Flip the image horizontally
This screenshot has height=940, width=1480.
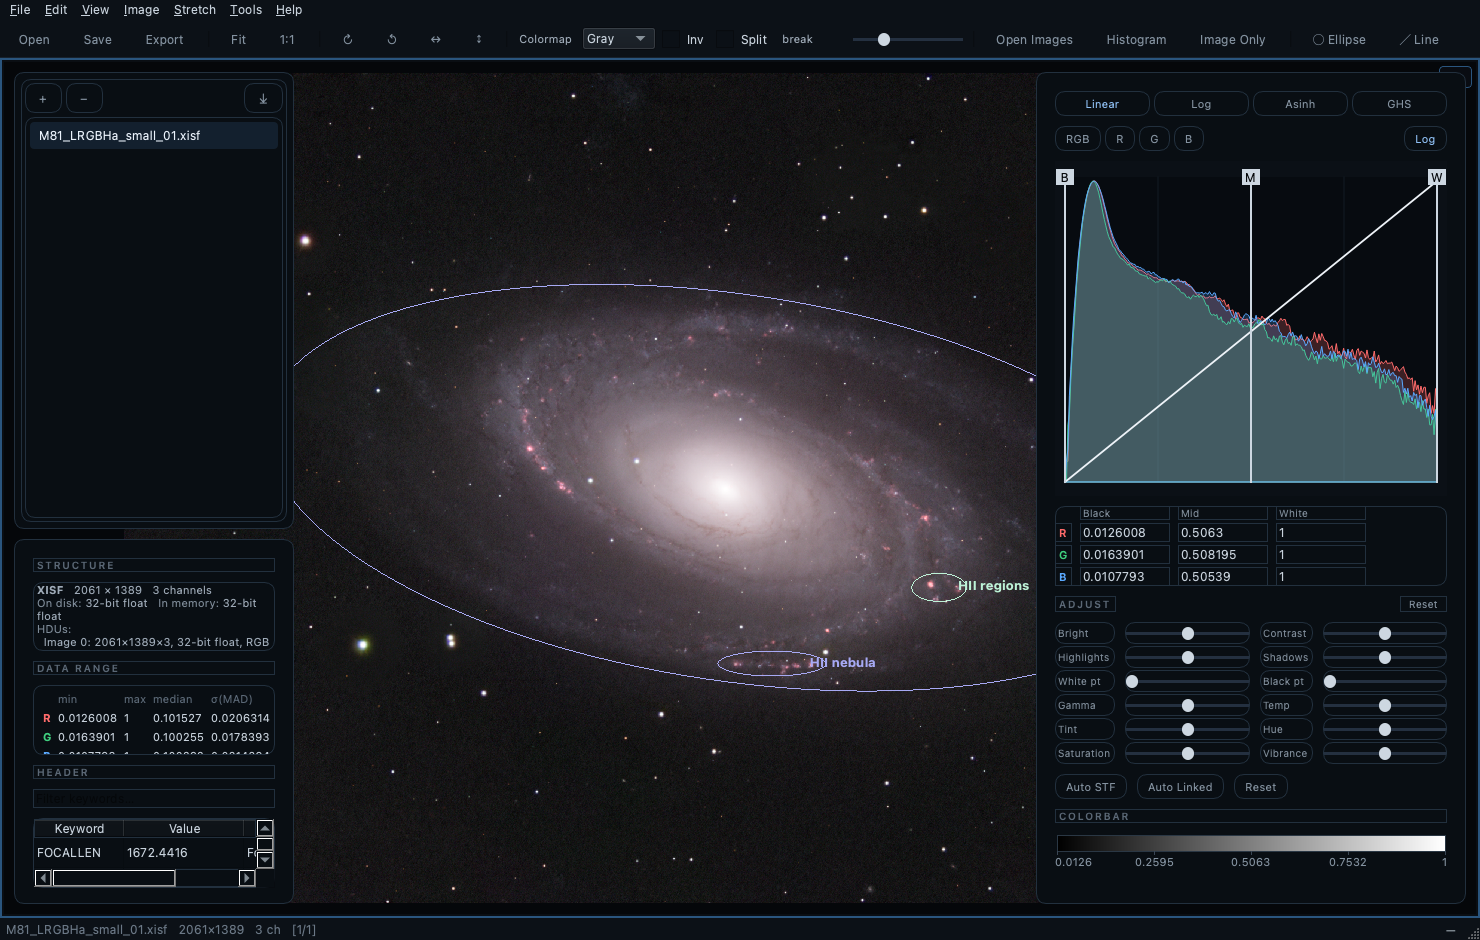[x=436, y=40]
